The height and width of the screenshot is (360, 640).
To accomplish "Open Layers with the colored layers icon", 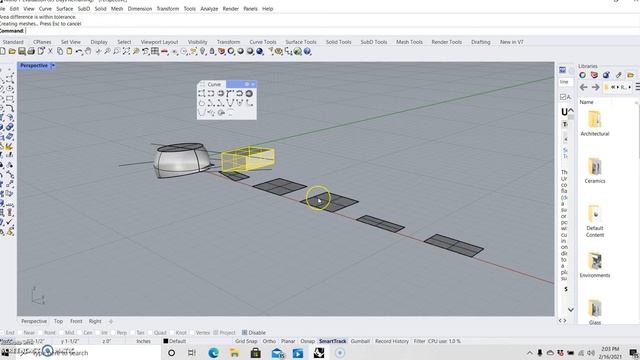I will 221,51.
